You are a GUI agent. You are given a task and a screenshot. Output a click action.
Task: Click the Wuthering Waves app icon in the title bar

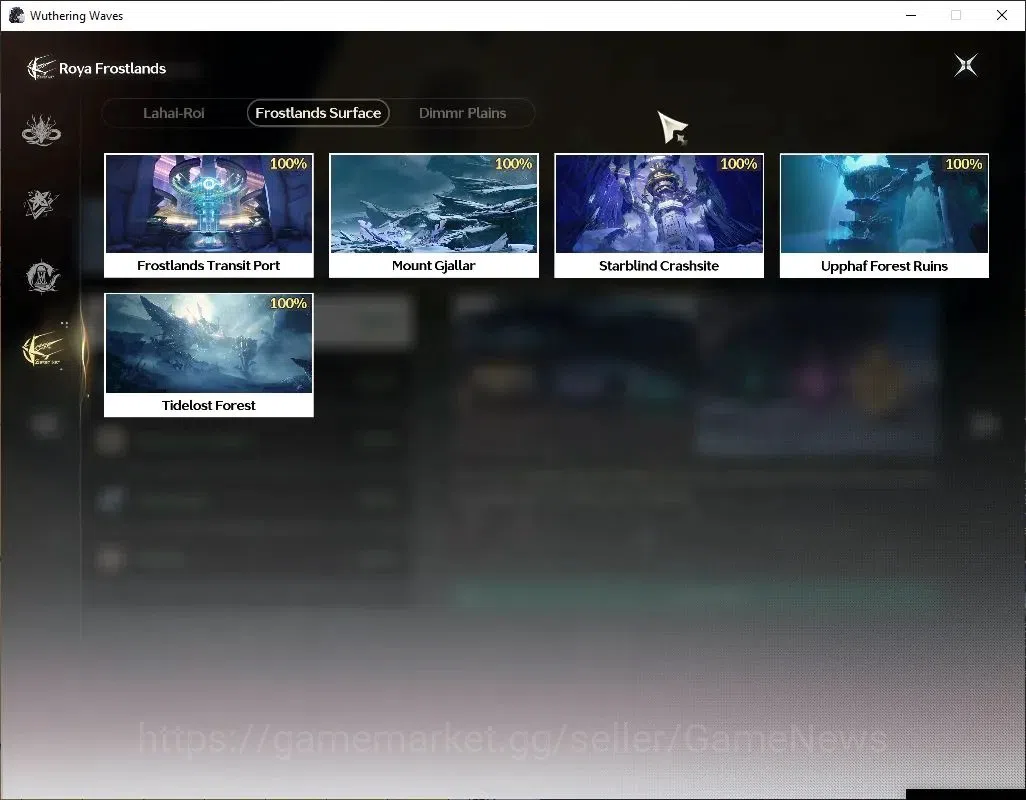16,15
